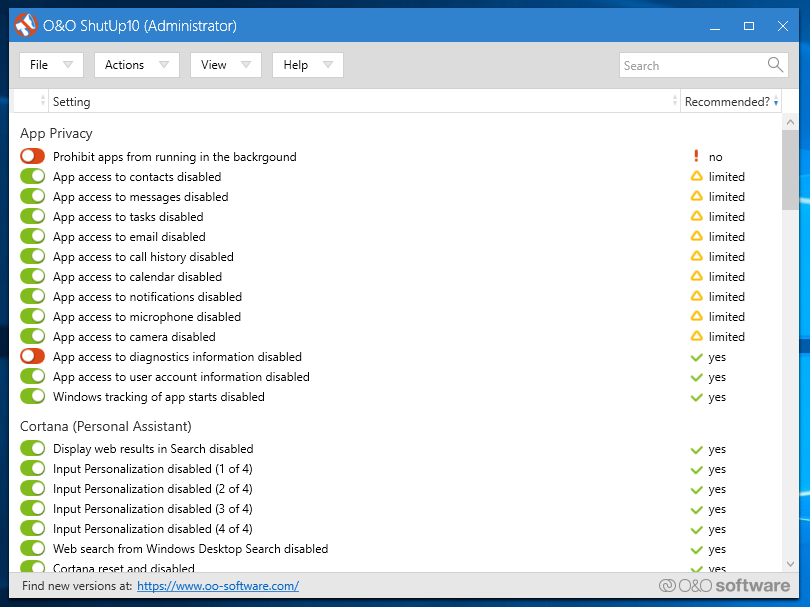Click the green checkmark for web results in Search
The width and height of the screenshot is (810, 607).
(x=696, y=449)
